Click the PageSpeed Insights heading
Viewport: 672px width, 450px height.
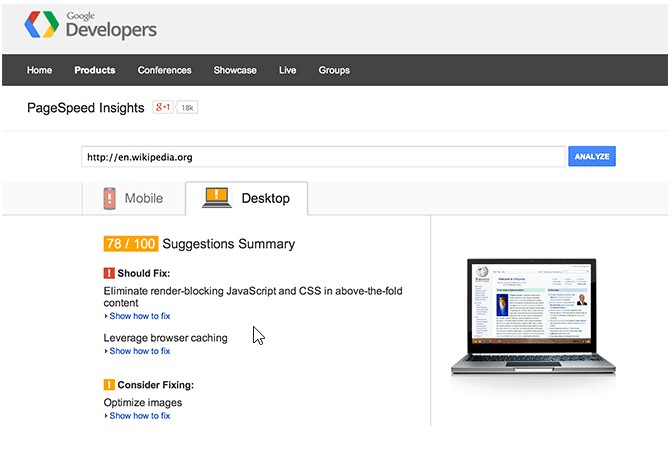[x=86, y=108]
